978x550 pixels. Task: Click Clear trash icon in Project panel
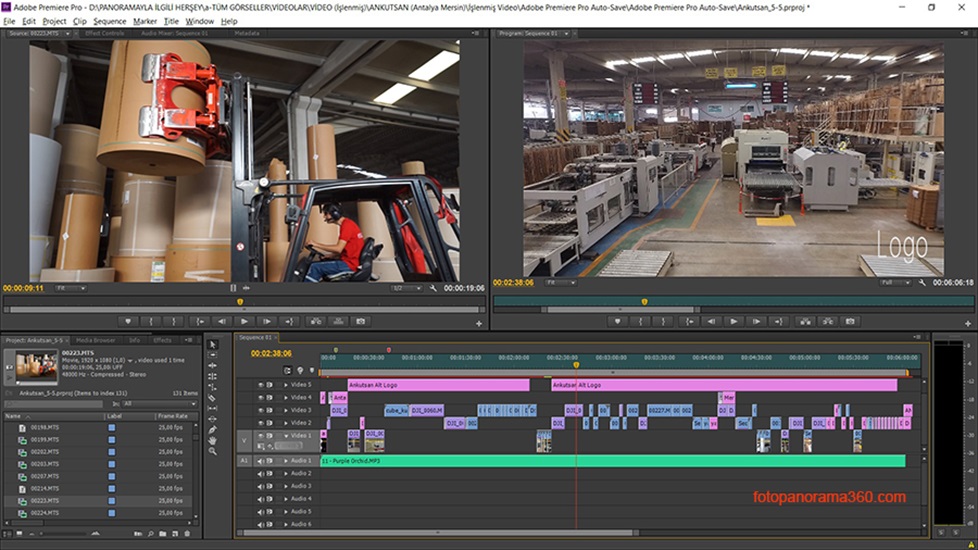187,534
